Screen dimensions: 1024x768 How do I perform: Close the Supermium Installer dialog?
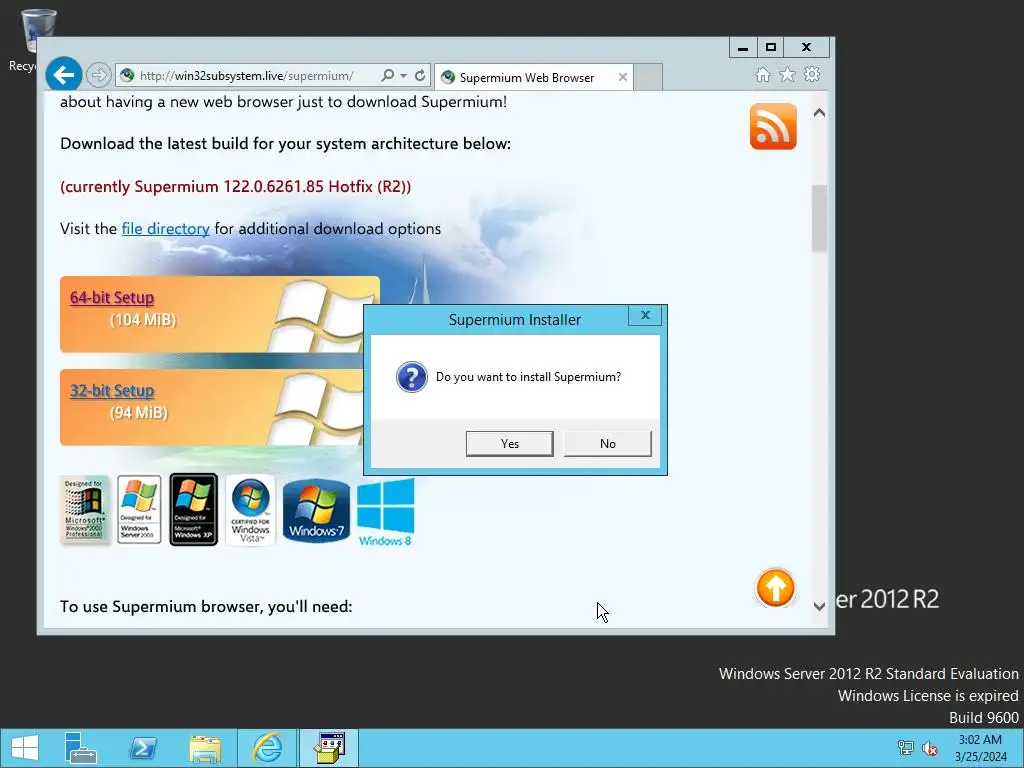[645, 315]
